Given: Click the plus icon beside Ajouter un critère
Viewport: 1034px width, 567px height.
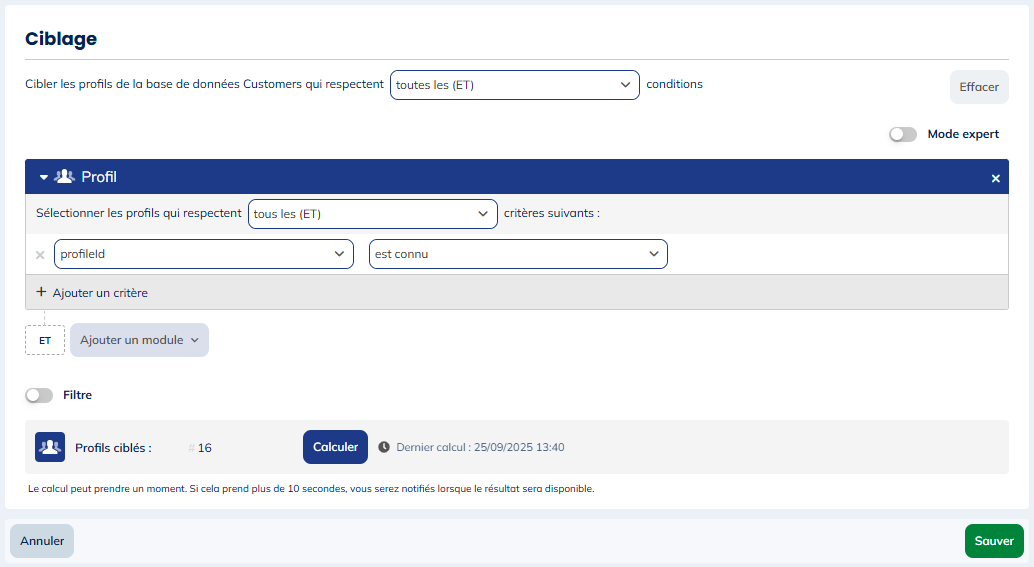Looking at the screenshot, I should [41, 292].
